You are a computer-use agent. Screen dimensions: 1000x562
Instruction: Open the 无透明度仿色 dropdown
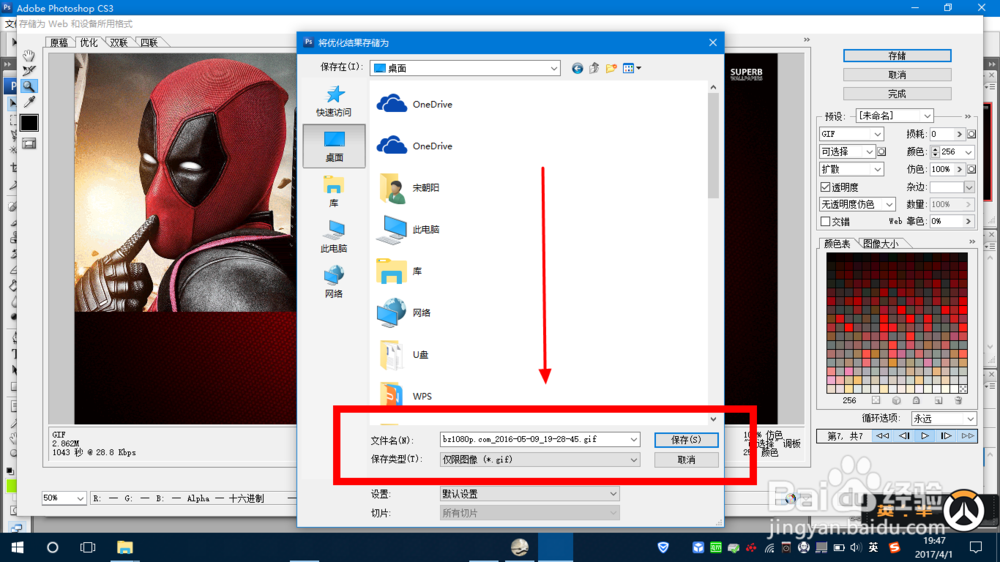(857, 204)
